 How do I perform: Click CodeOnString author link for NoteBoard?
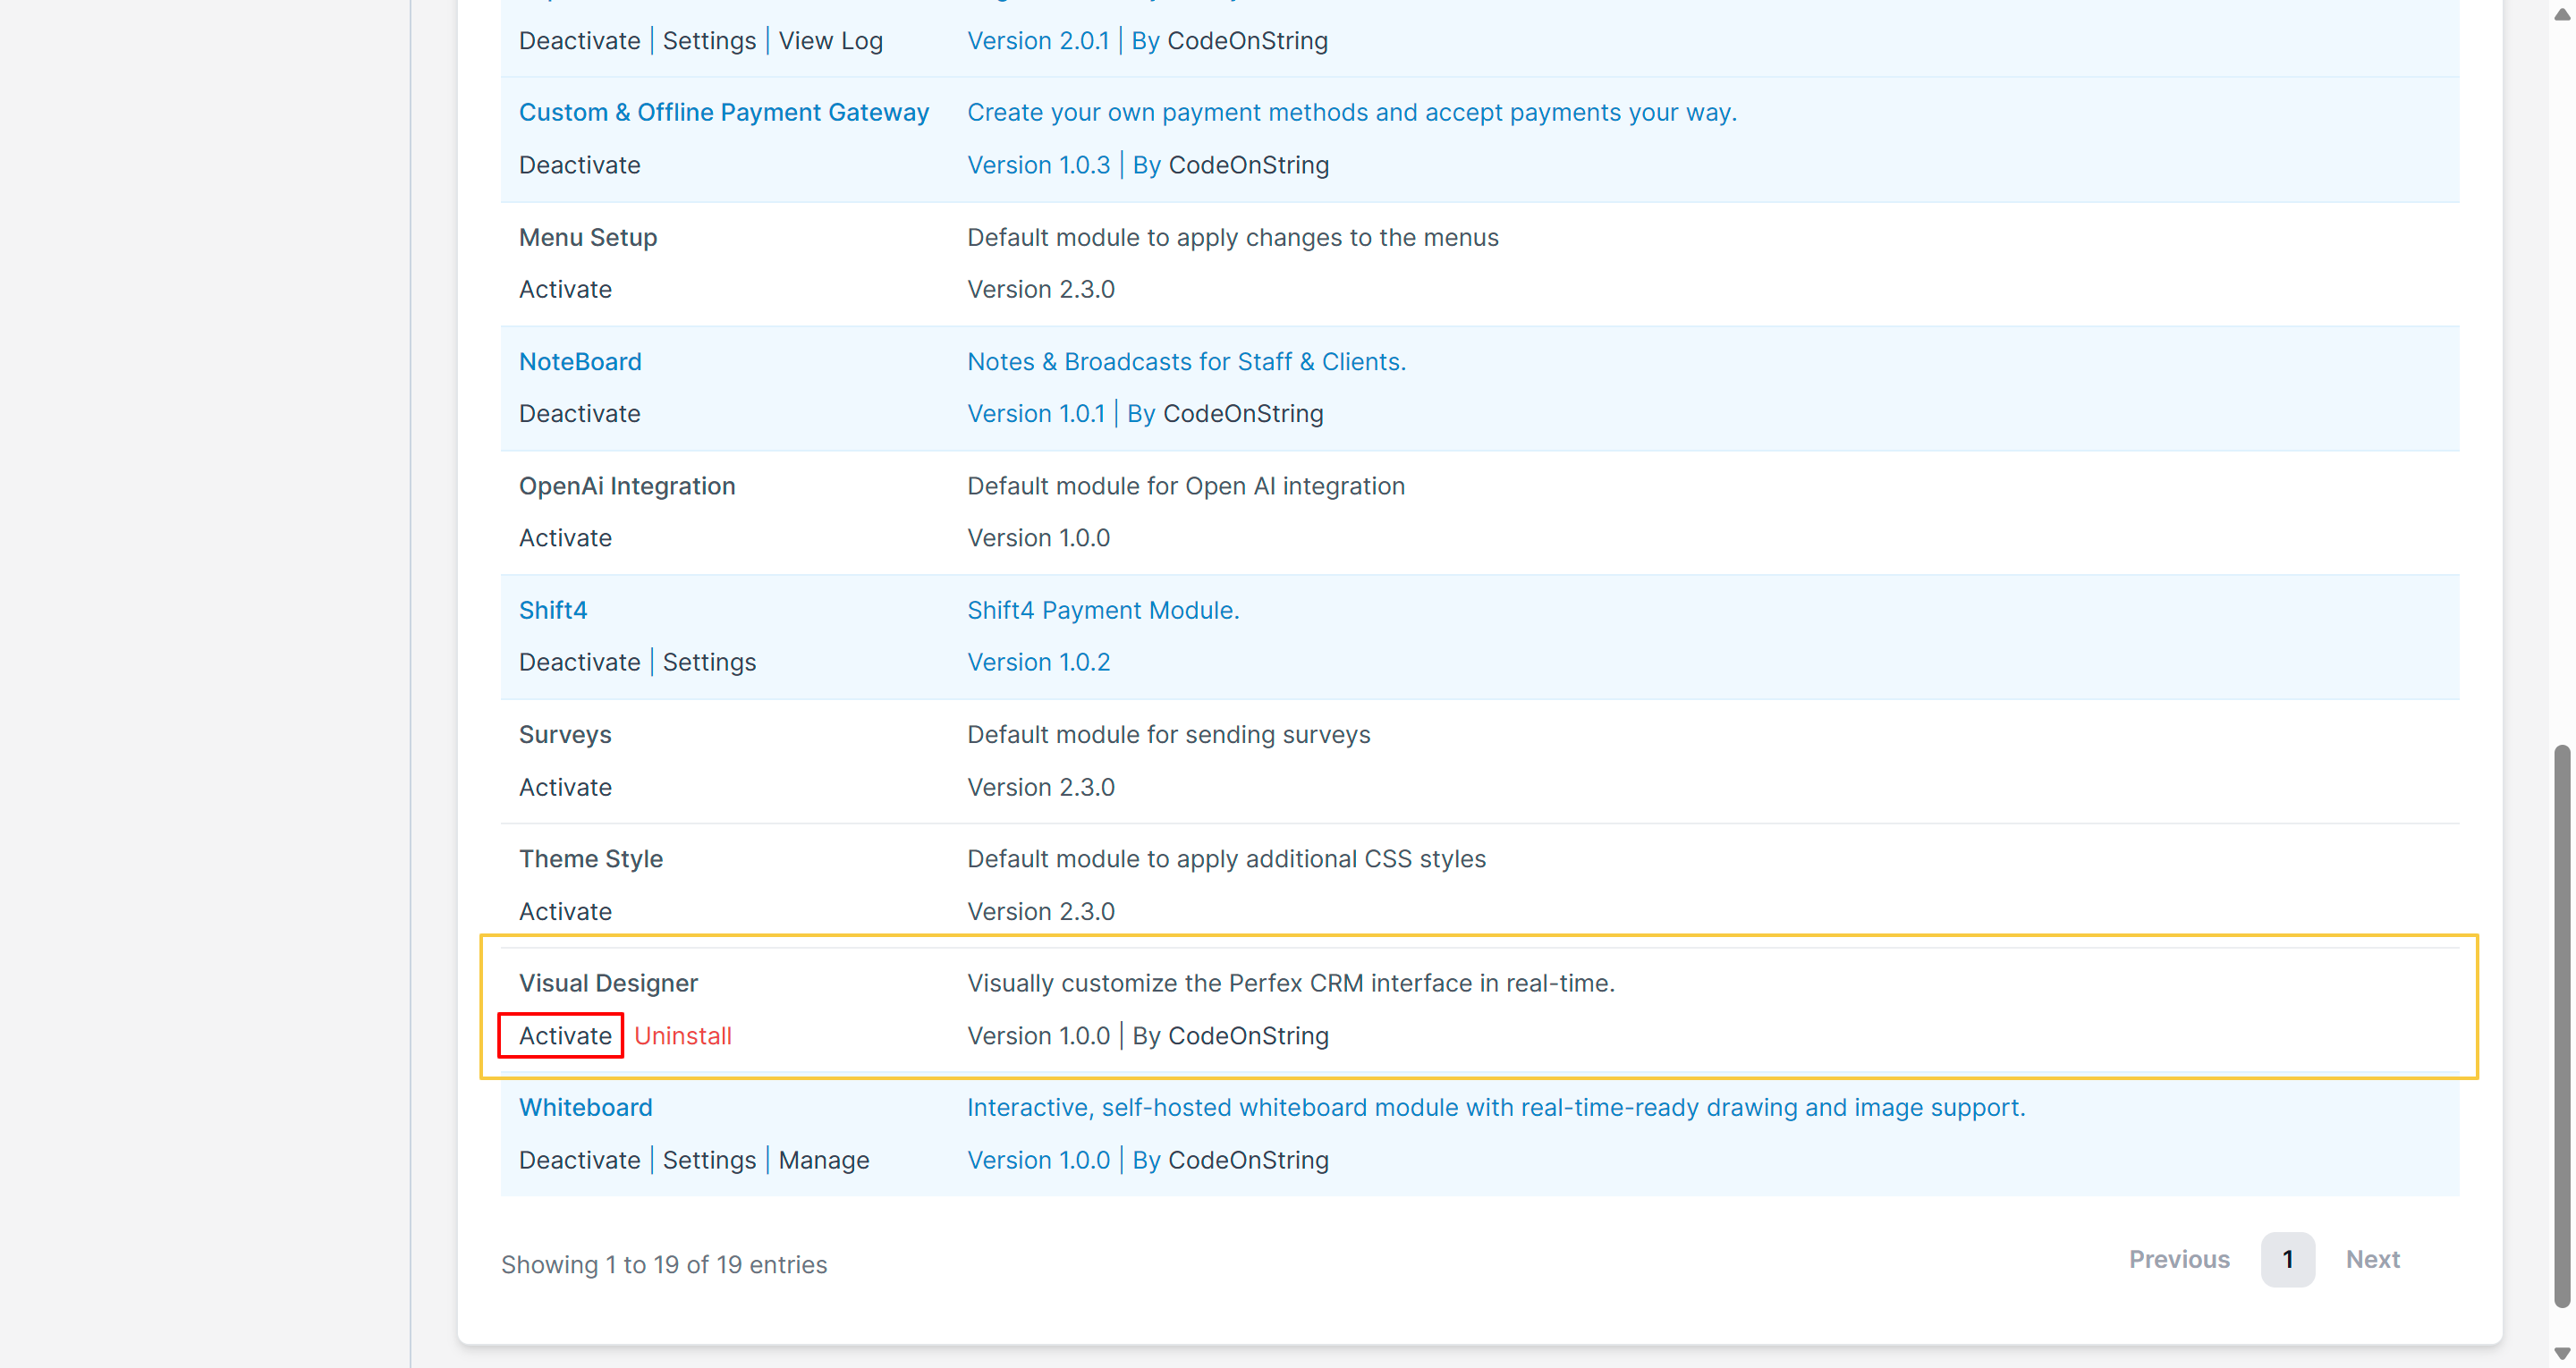pos(1242,413)
